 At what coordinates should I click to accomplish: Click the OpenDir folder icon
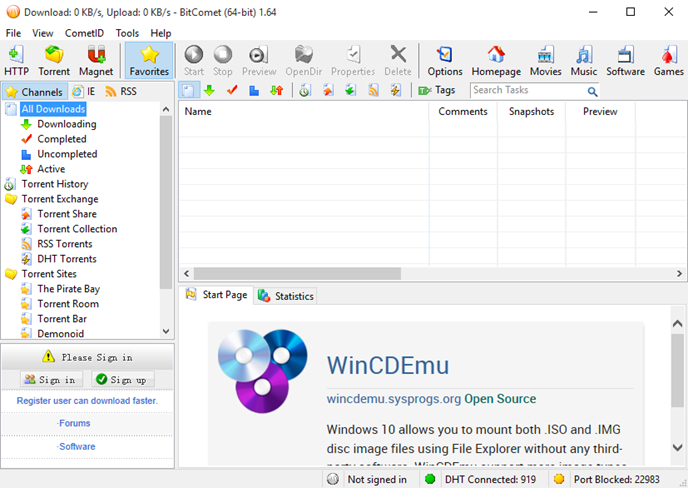304,61
